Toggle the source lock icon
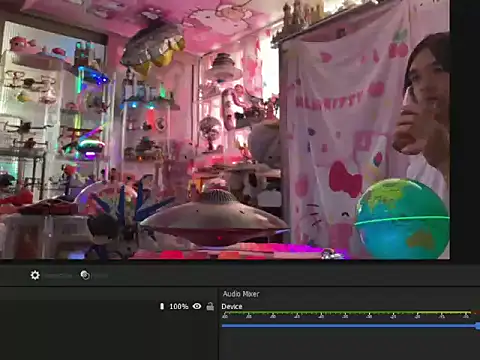This screenshot has width=480, height=360. (210, 306)
